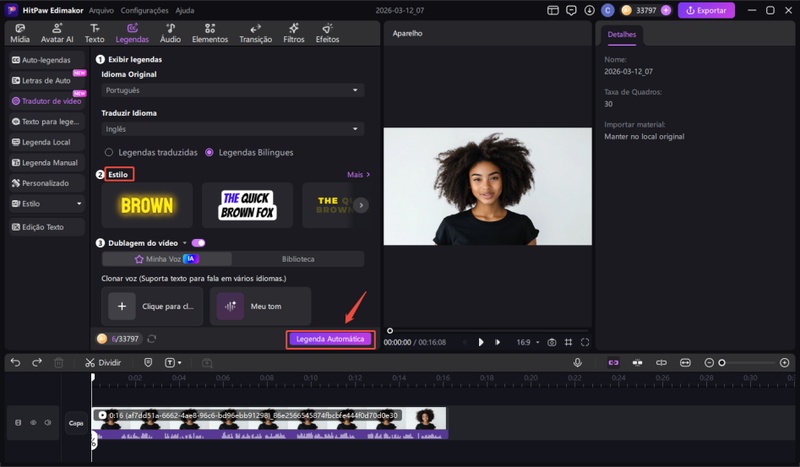Take a snapshot with the camera icon
This screenshot has height=467, width=800.
(551, 342)
